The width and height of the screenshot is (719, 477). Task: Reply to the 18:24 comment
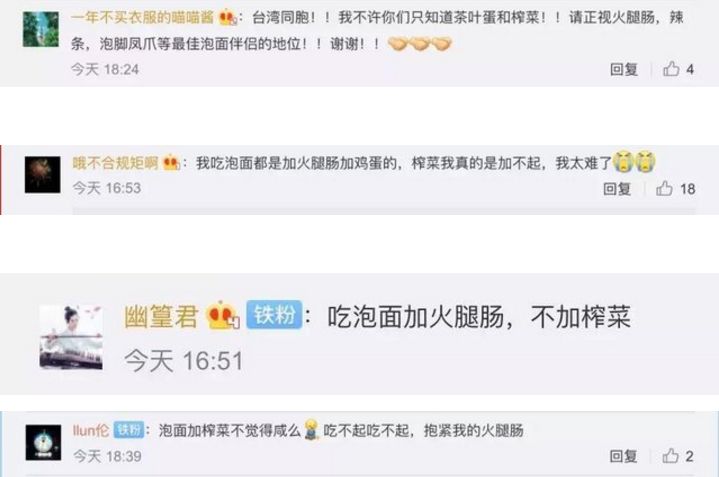pyautogui.click(x=624, y=69)
